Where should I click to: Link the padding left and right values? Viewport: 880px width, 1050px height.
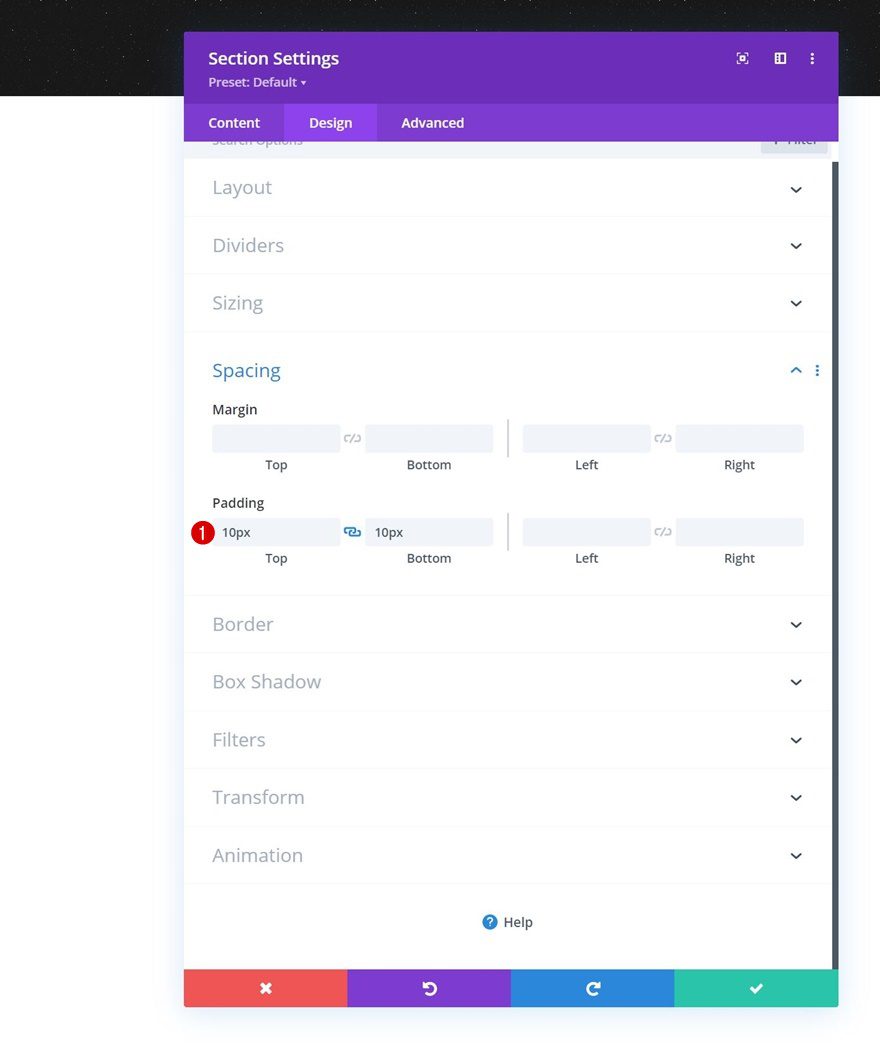(663, 531)
